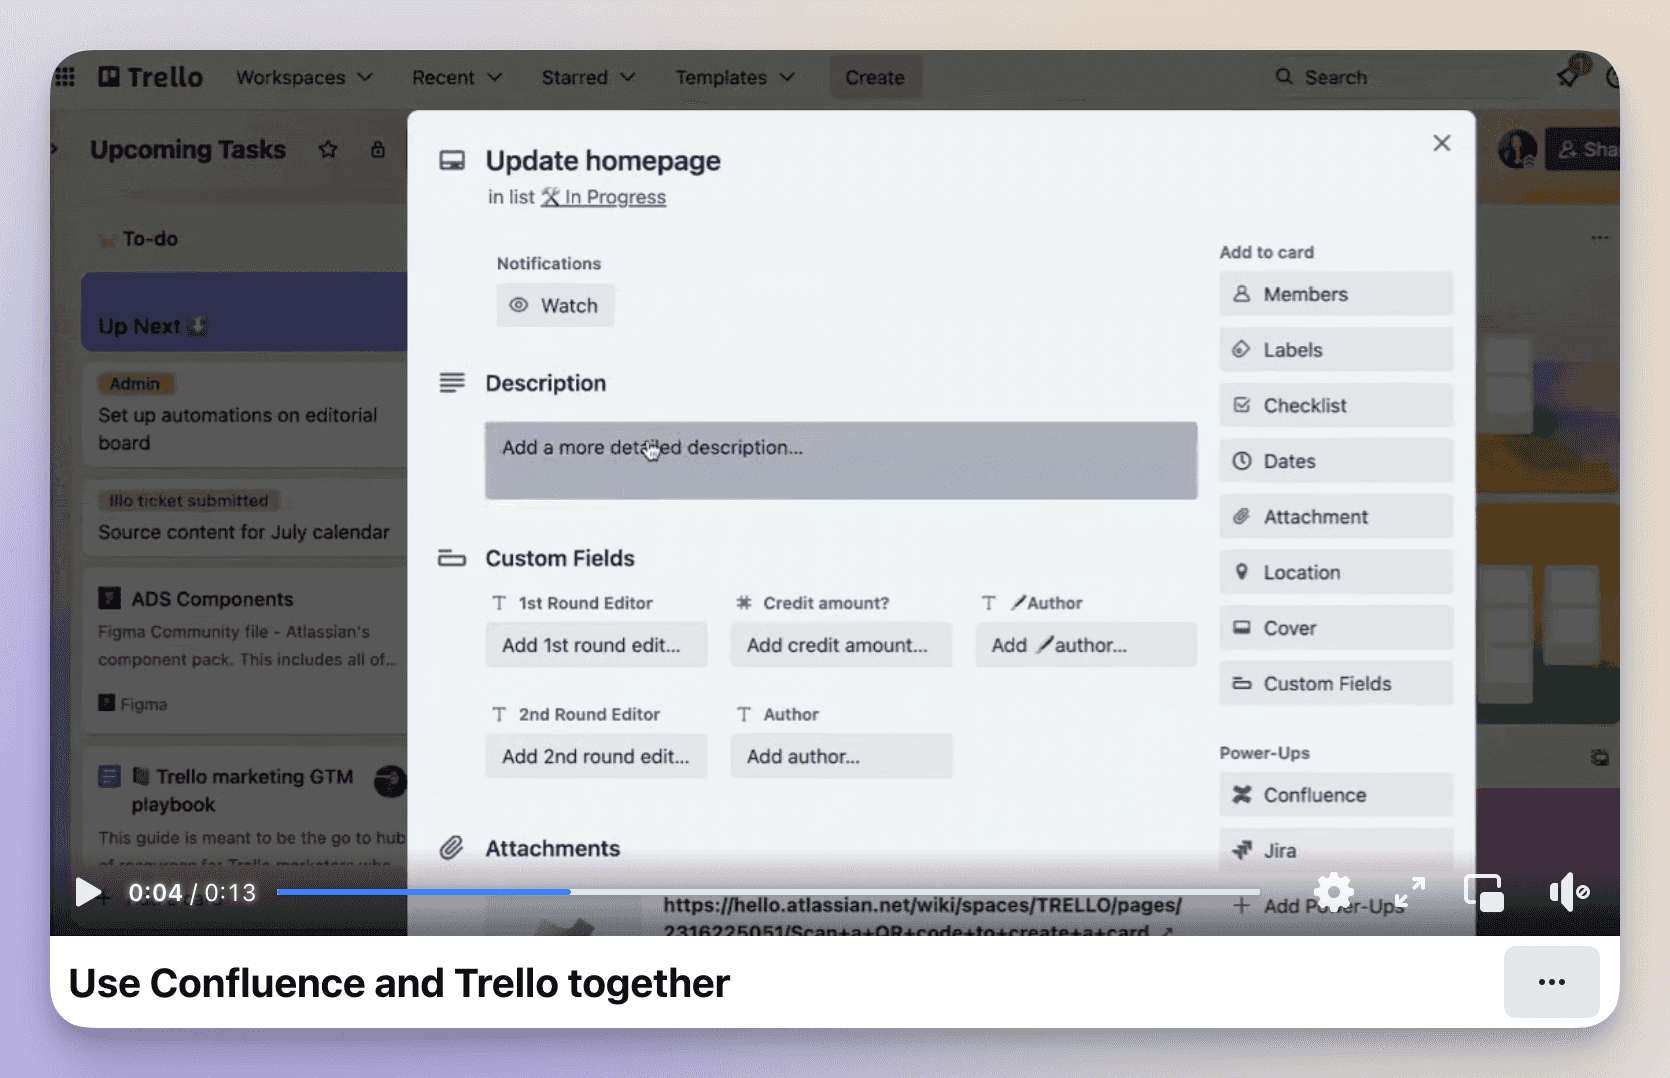Click the Add a more detailed description field
The width and height of the screenshot is (1670, 1078).
[841, 460]
